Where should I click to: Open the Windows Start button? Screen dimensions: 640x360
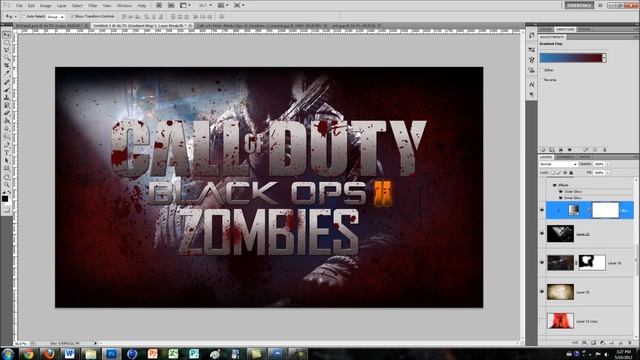(x=8, y=353)
